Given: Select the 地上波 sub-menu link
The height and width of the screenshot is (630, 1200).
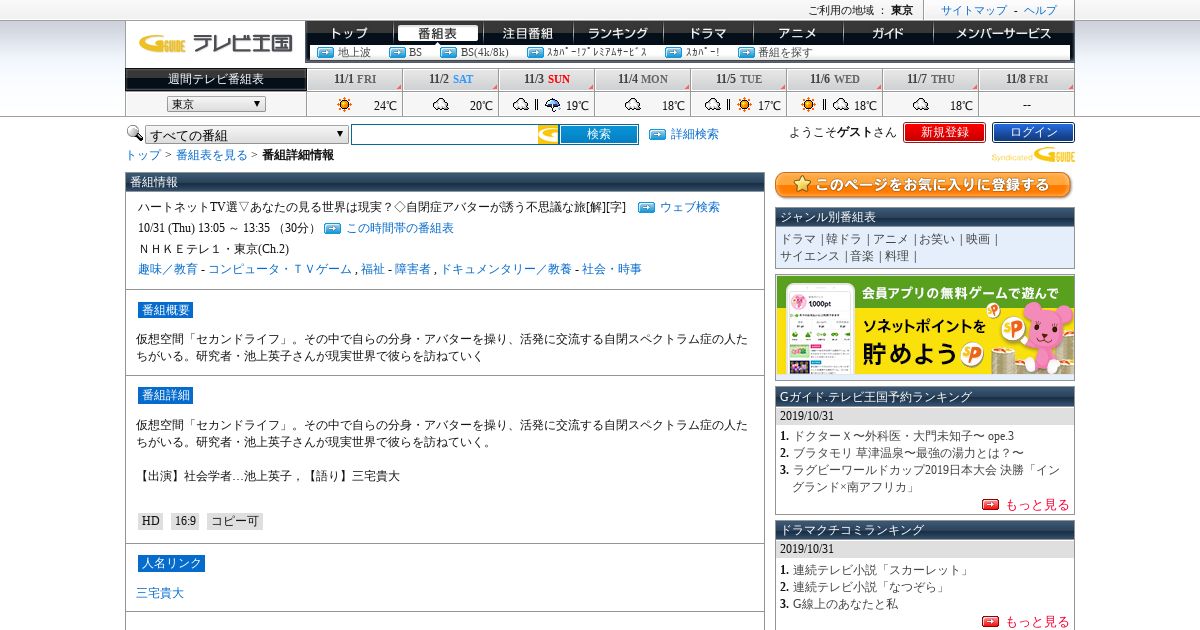Looking at the screenshot, I should [x=354, y=52].
